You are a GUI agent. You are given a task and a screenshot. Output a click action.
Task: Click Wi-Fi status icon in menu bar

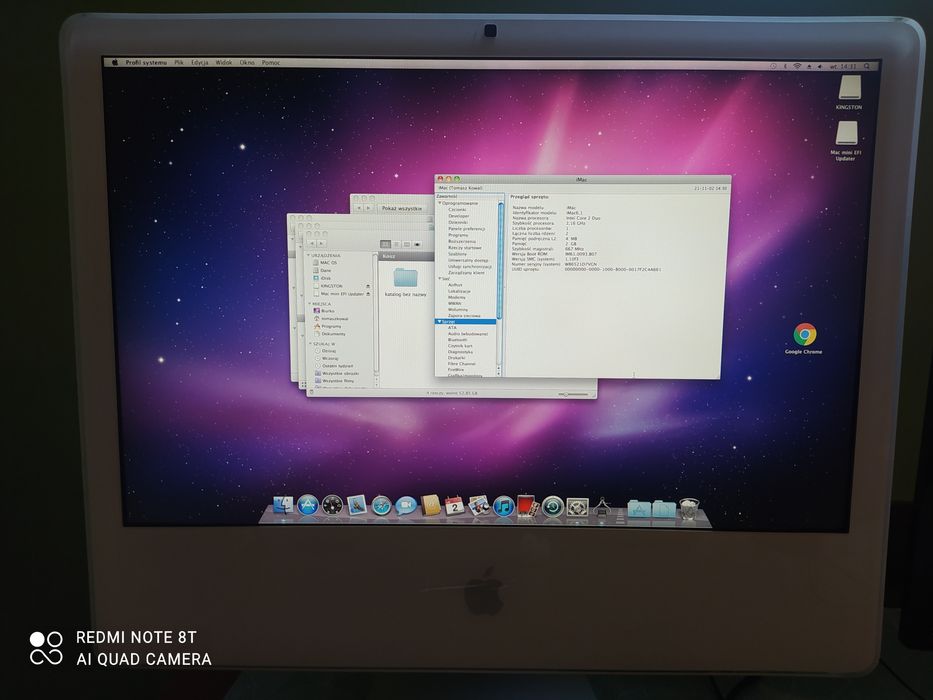pyautogui.click(x=797, y=66)
